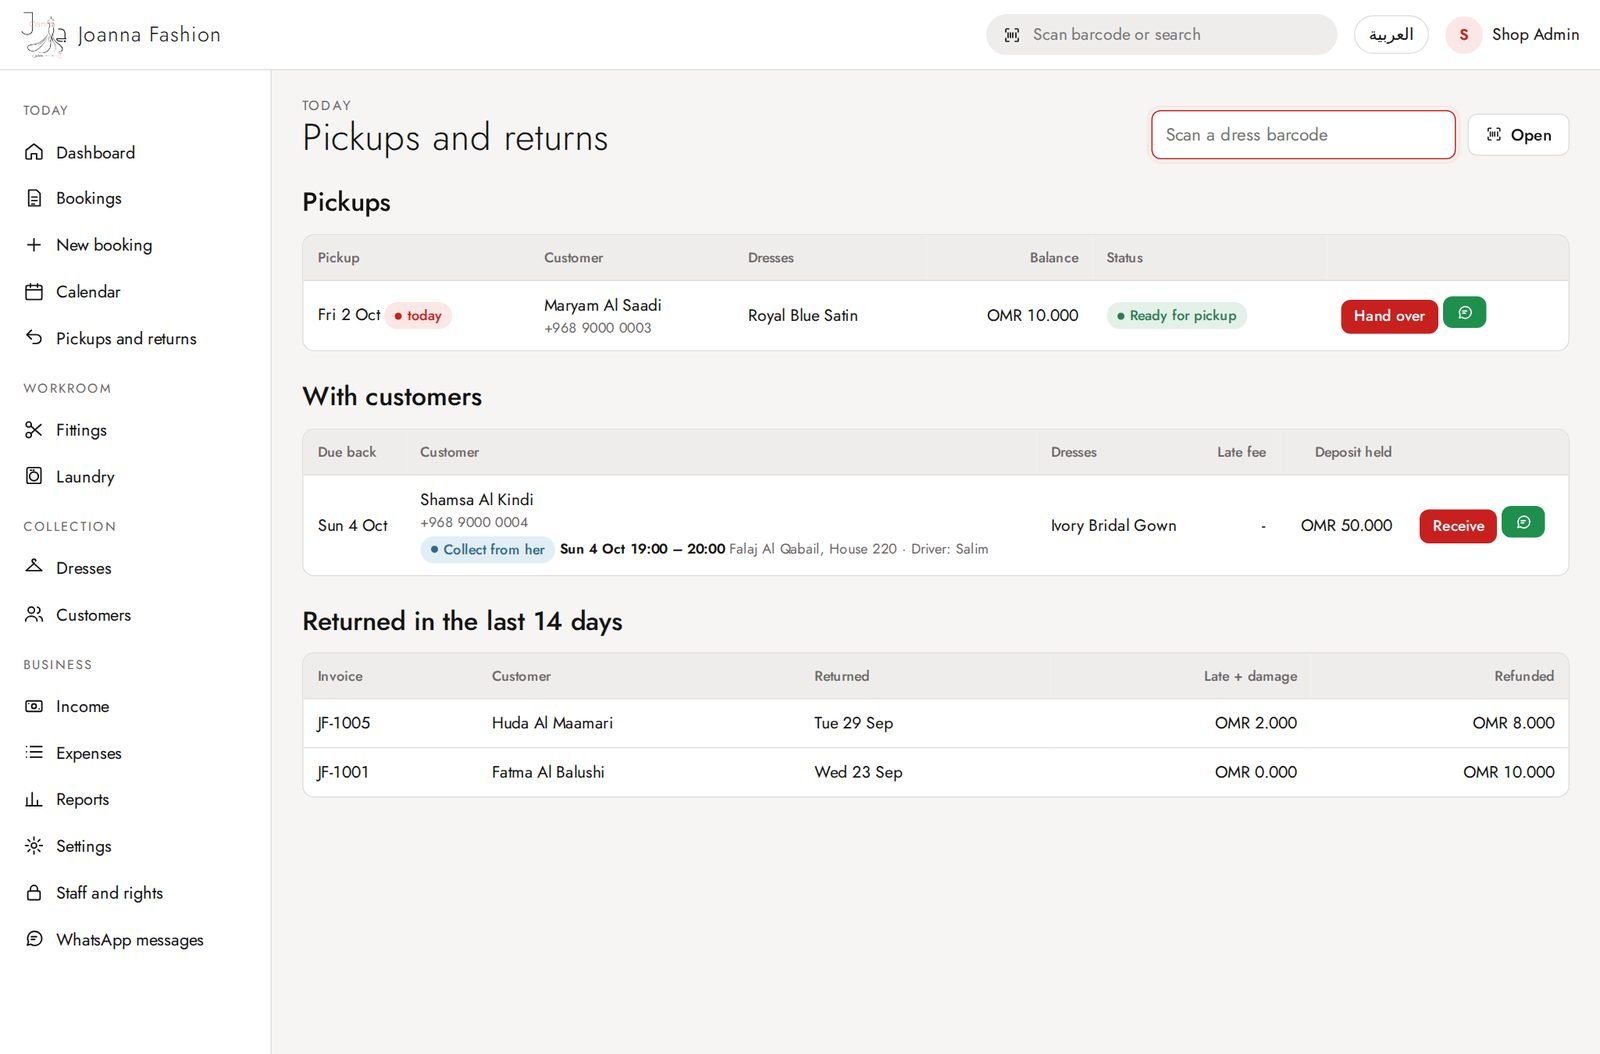Viewport: 1600px width, 1054px height.
Task: Select Maryam Al Saadi customer name
Action: [x=603, y=305]
